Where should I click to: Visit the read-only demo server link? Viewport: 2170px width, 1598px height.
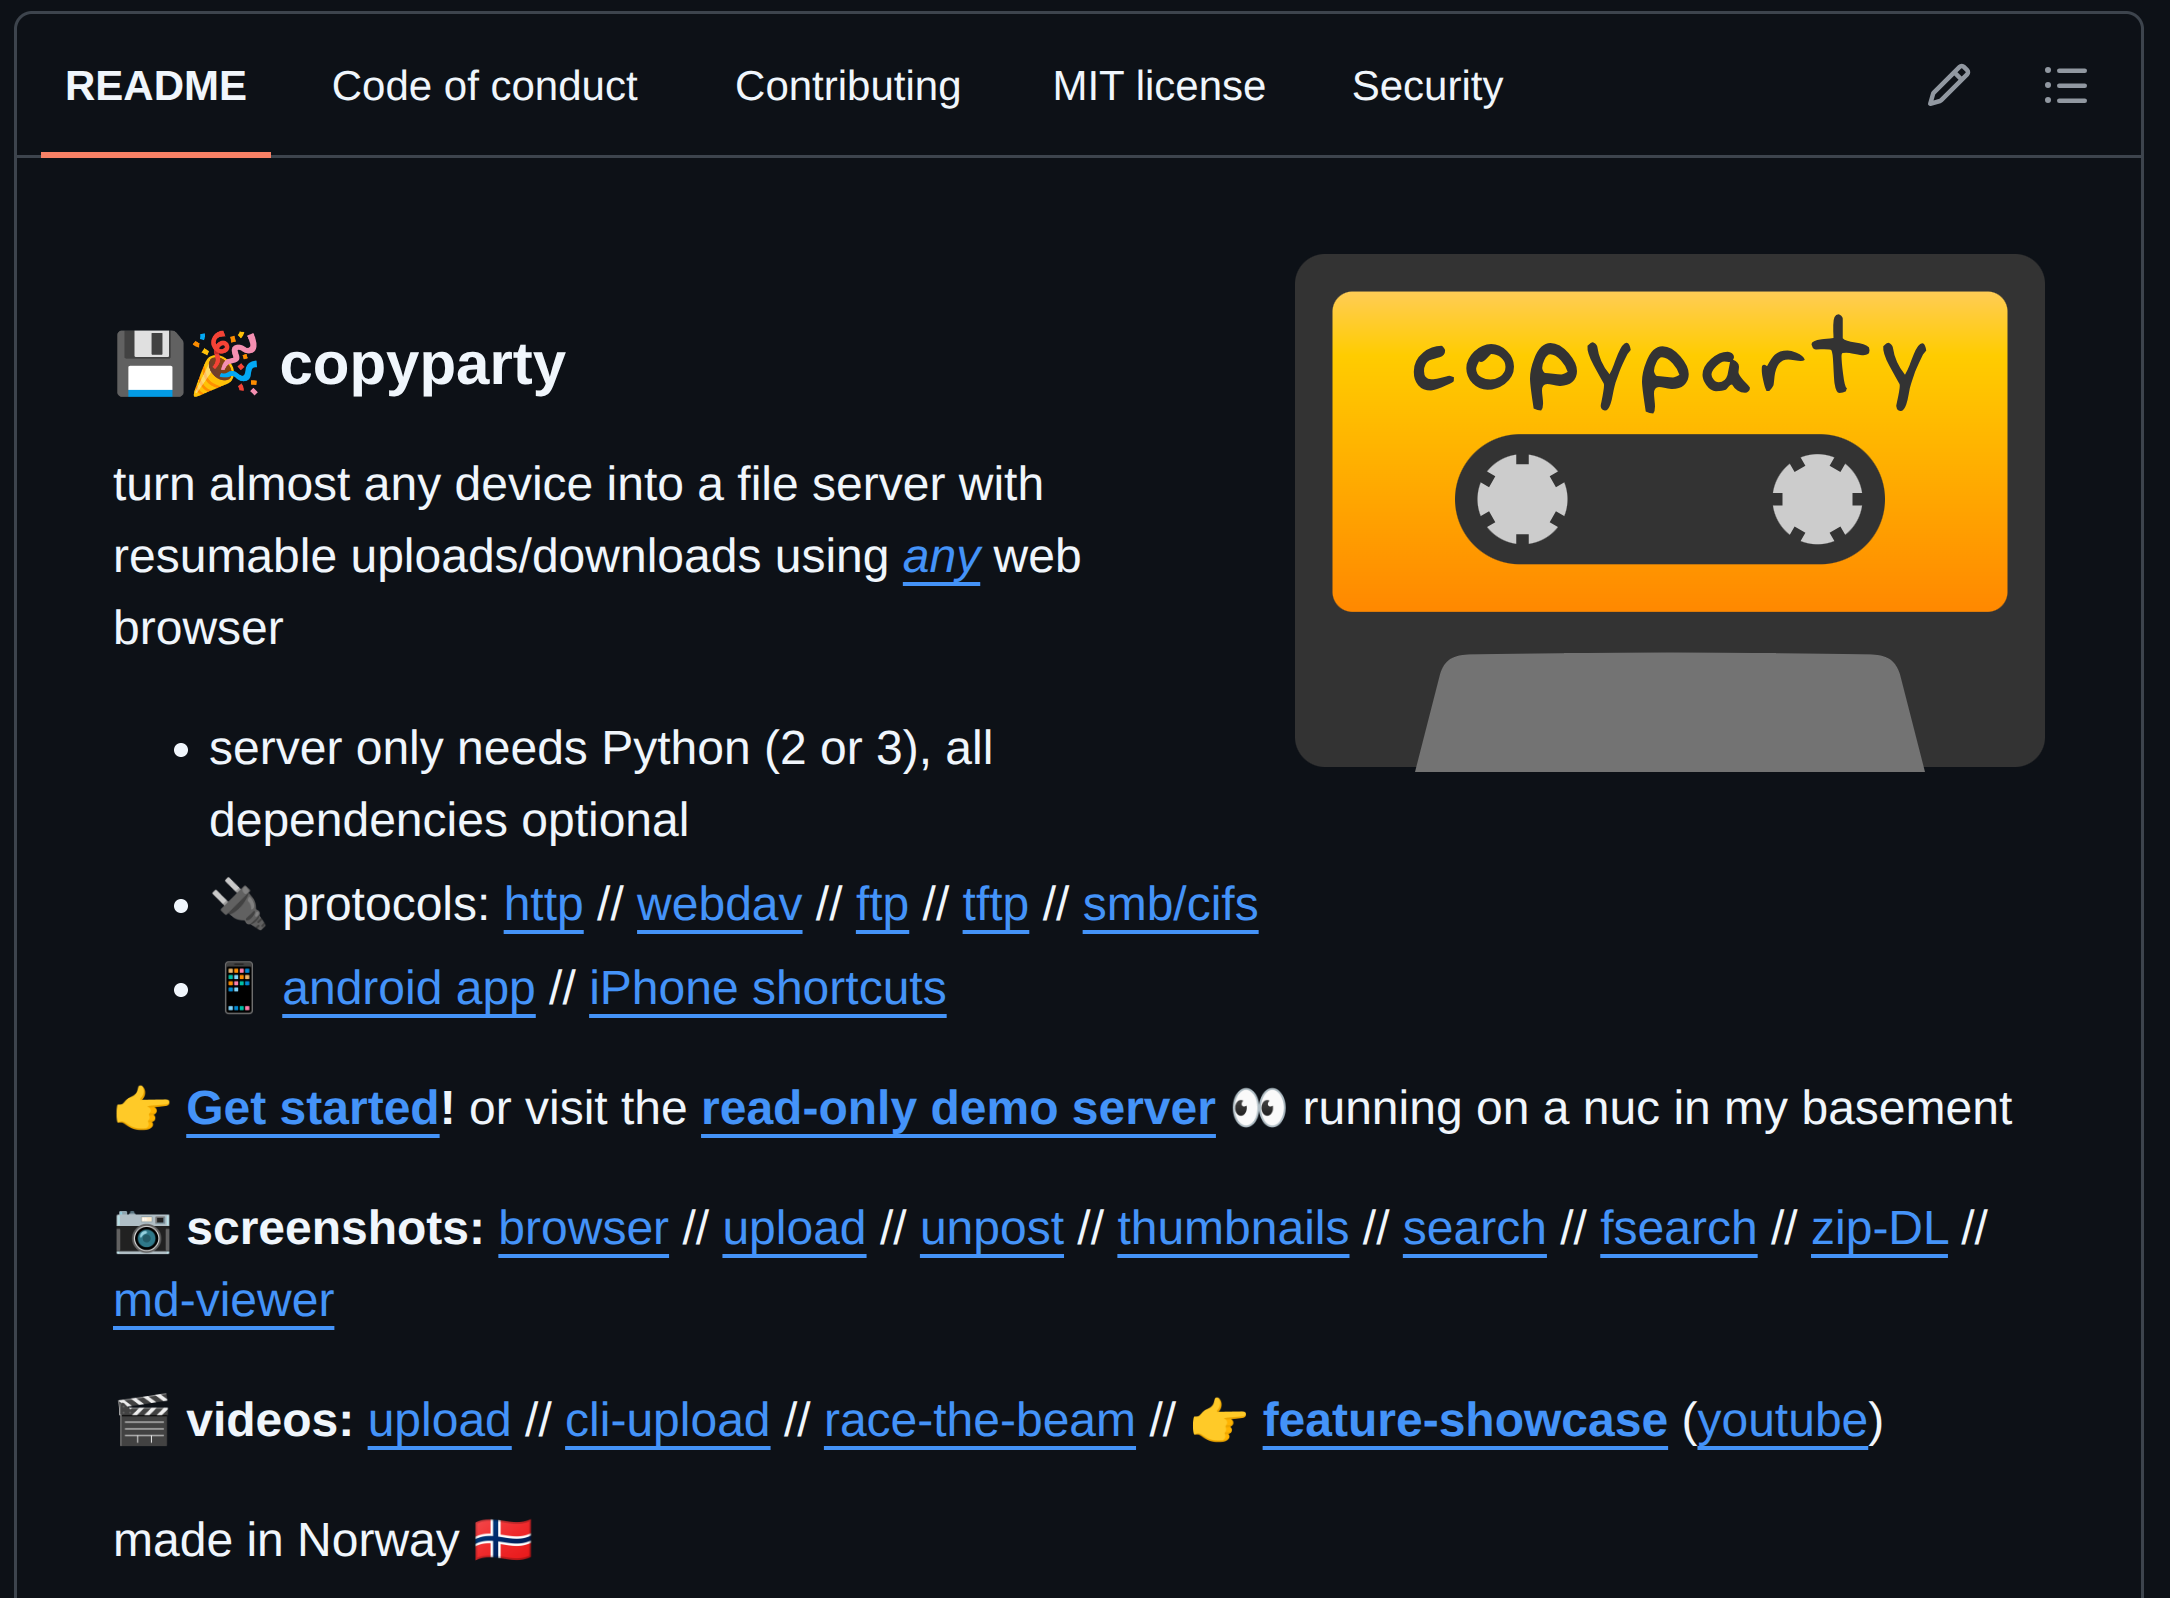click(957, 1108)
